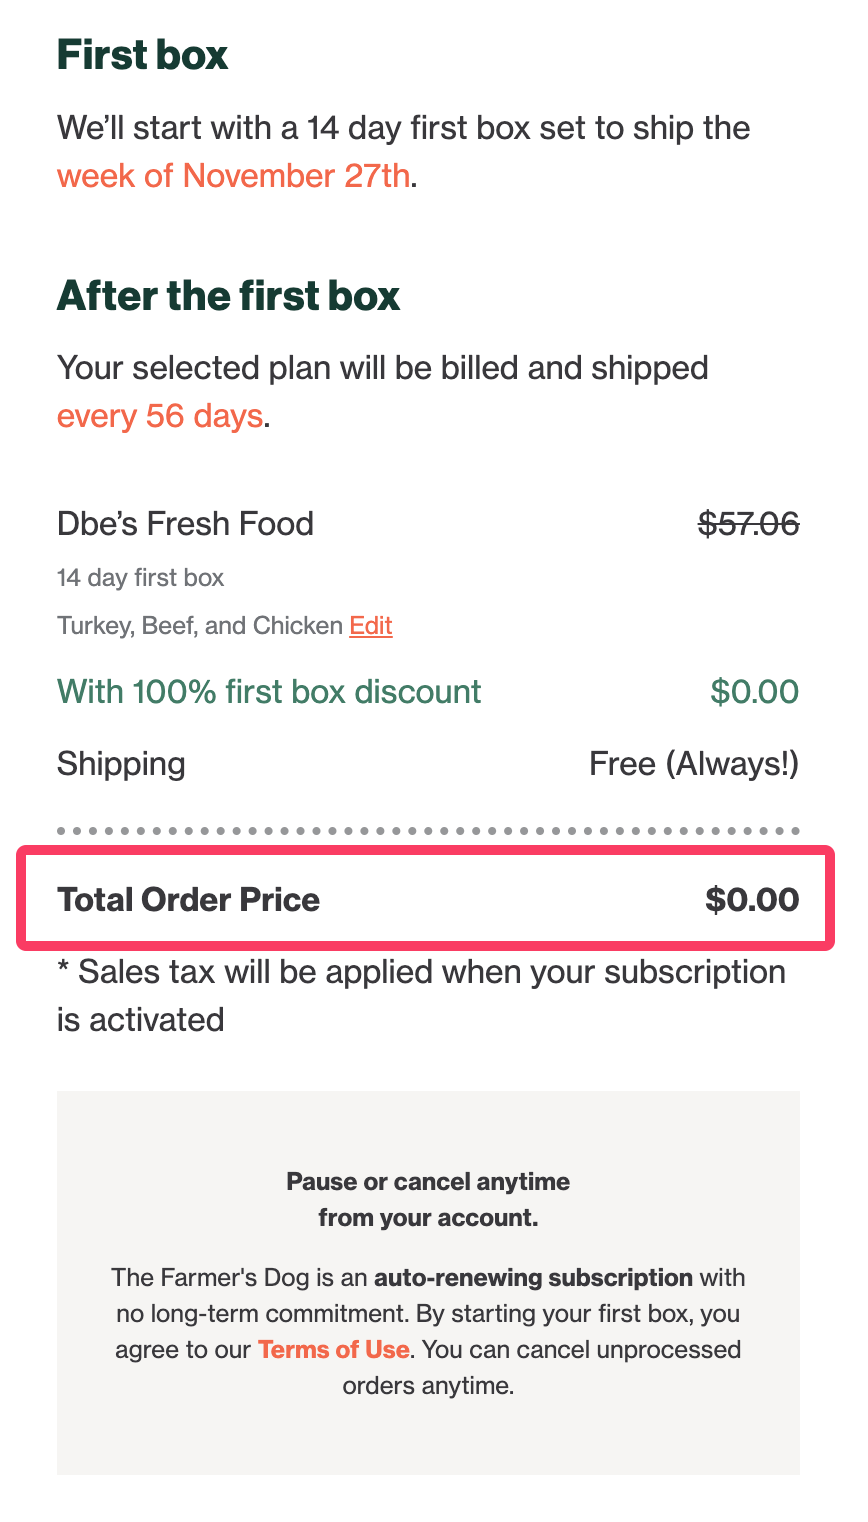
Task: Click "With 100% first box discount" label
Action: [269, 692]
